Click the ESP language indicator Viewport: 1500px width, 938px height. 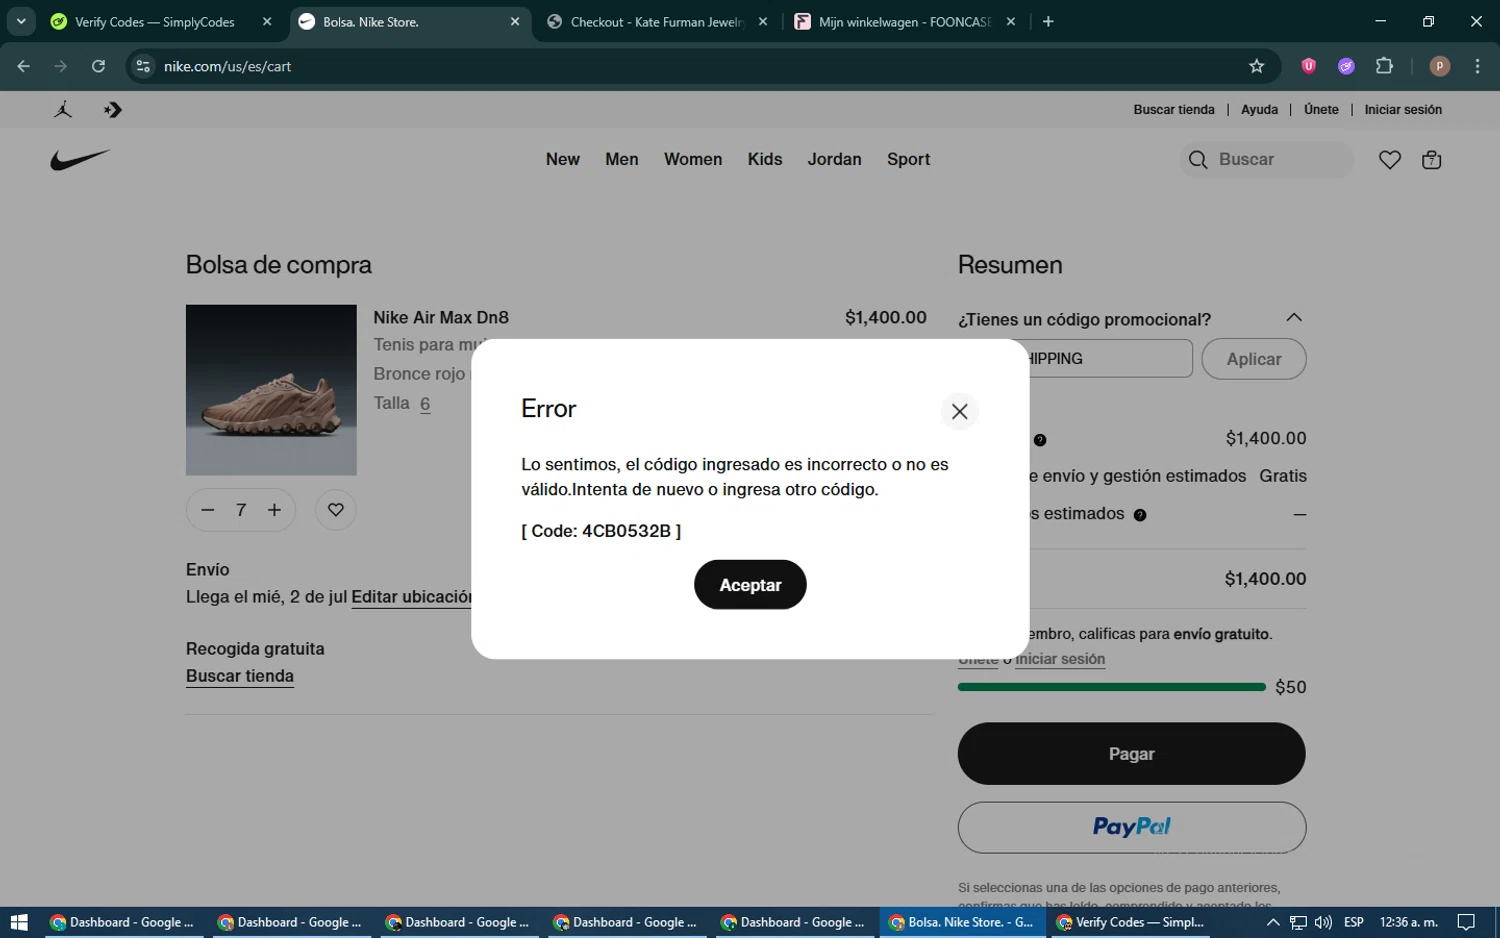(1354, 922)
